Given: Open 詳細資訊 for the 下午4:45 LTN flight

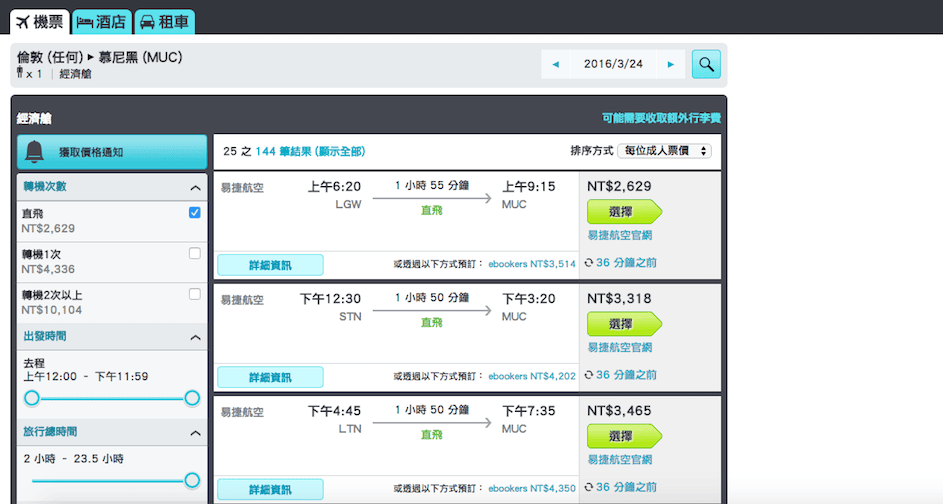Looking at the screenshot, I should click(x=270, y=490).
